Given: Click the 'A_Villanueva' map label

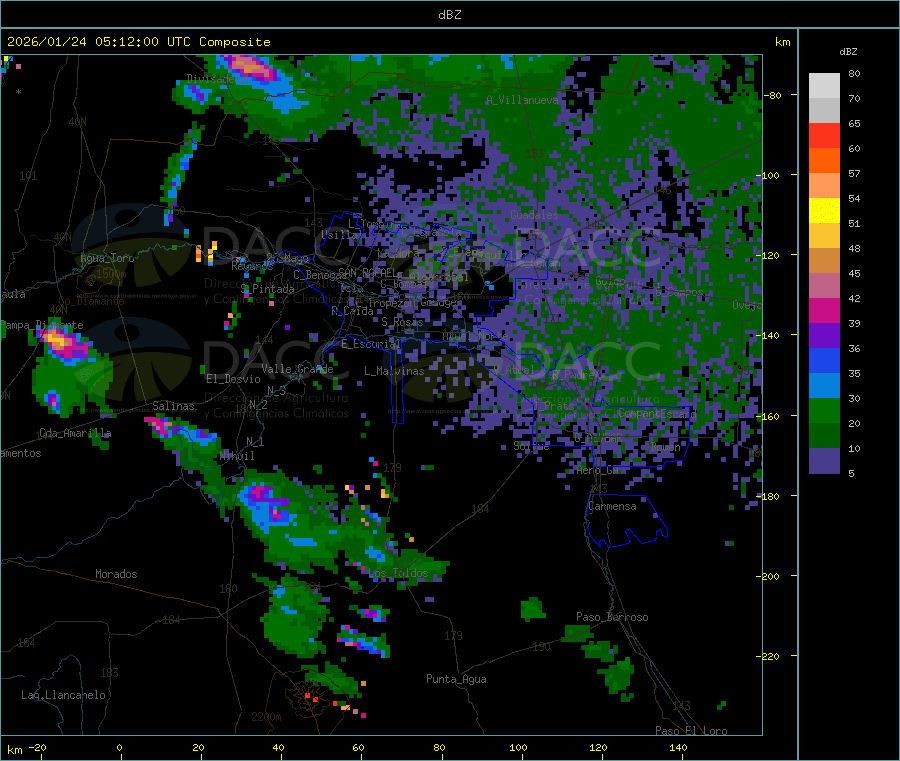Looking at the screenshot, I should [522, 100].
